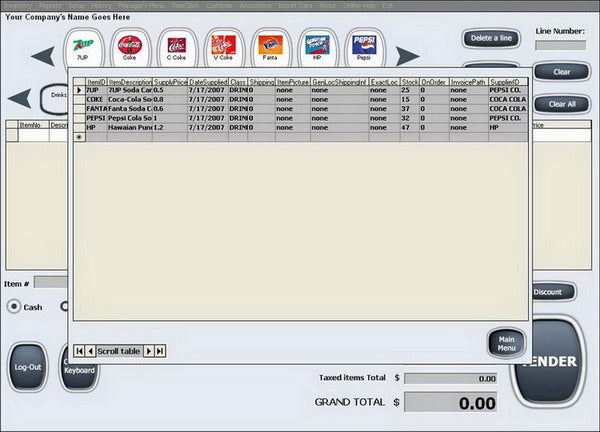
Task: Click the TENDER button
Action: point(549,362)
